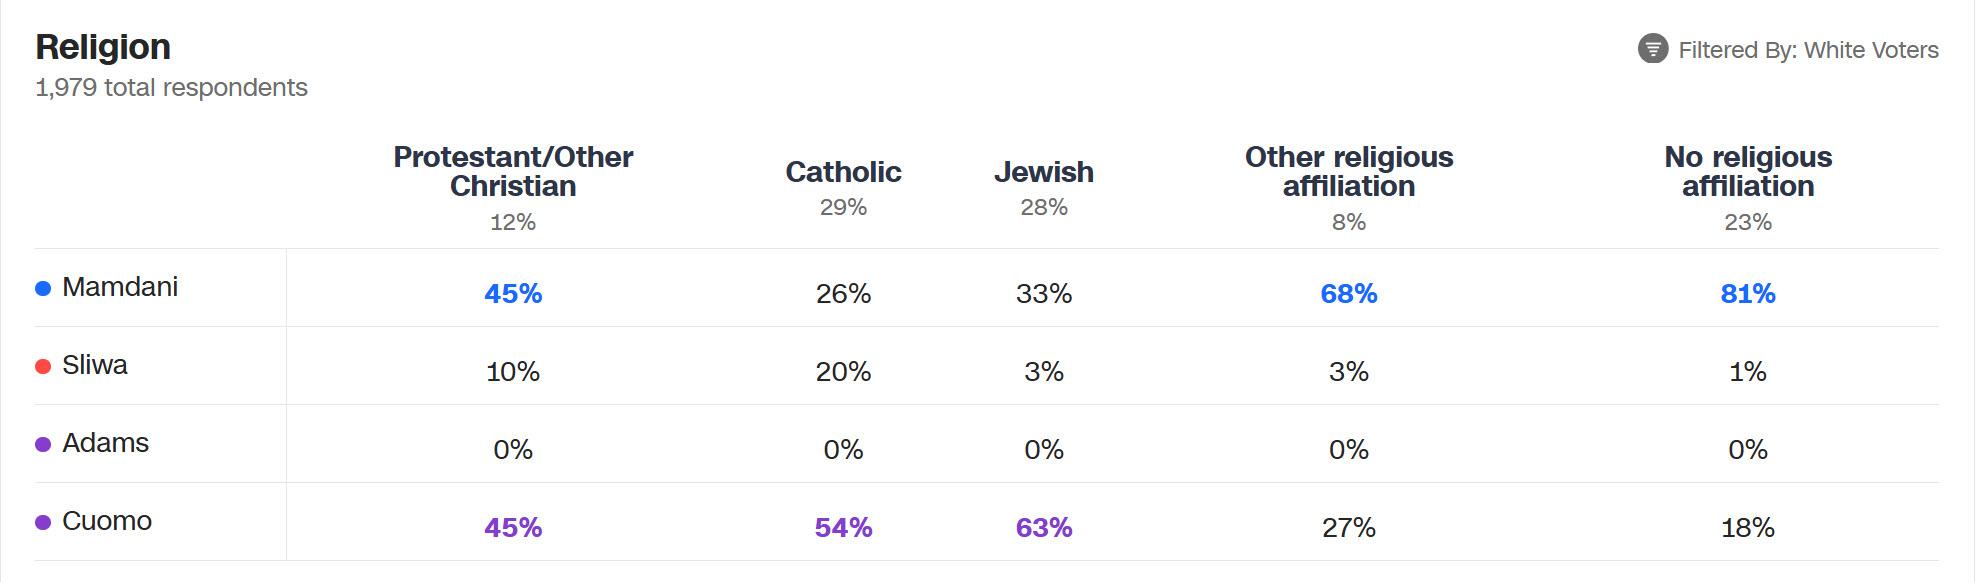Image resolution: width=1984 pixels, height=582 pixels.
Task: Click the blue dot next to Mamdani
Action: [43, 289]
